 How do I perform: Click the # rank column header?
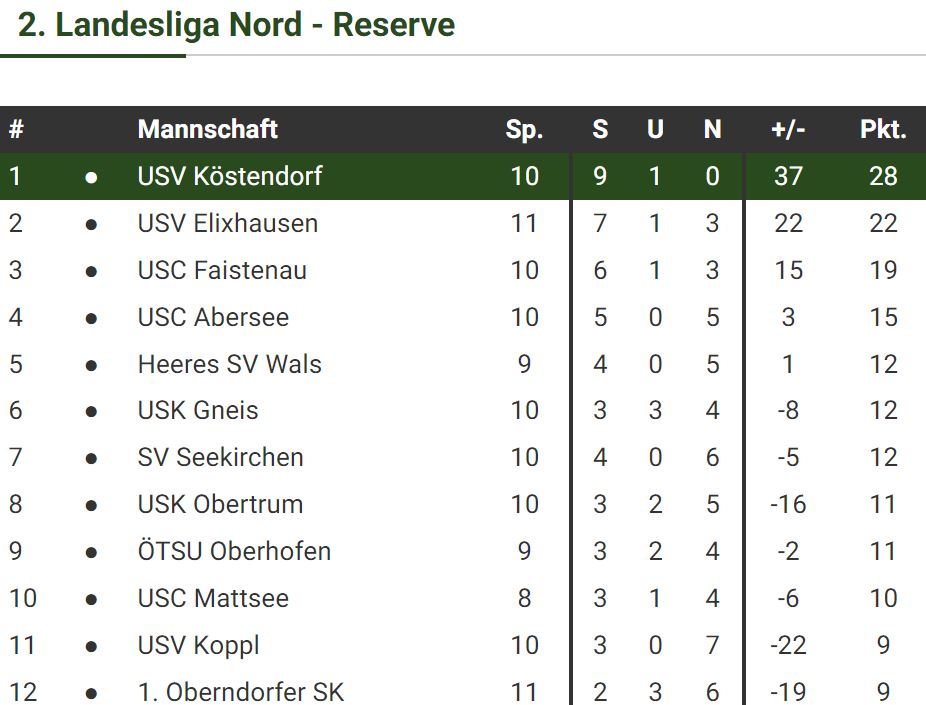tap(16, 129)
